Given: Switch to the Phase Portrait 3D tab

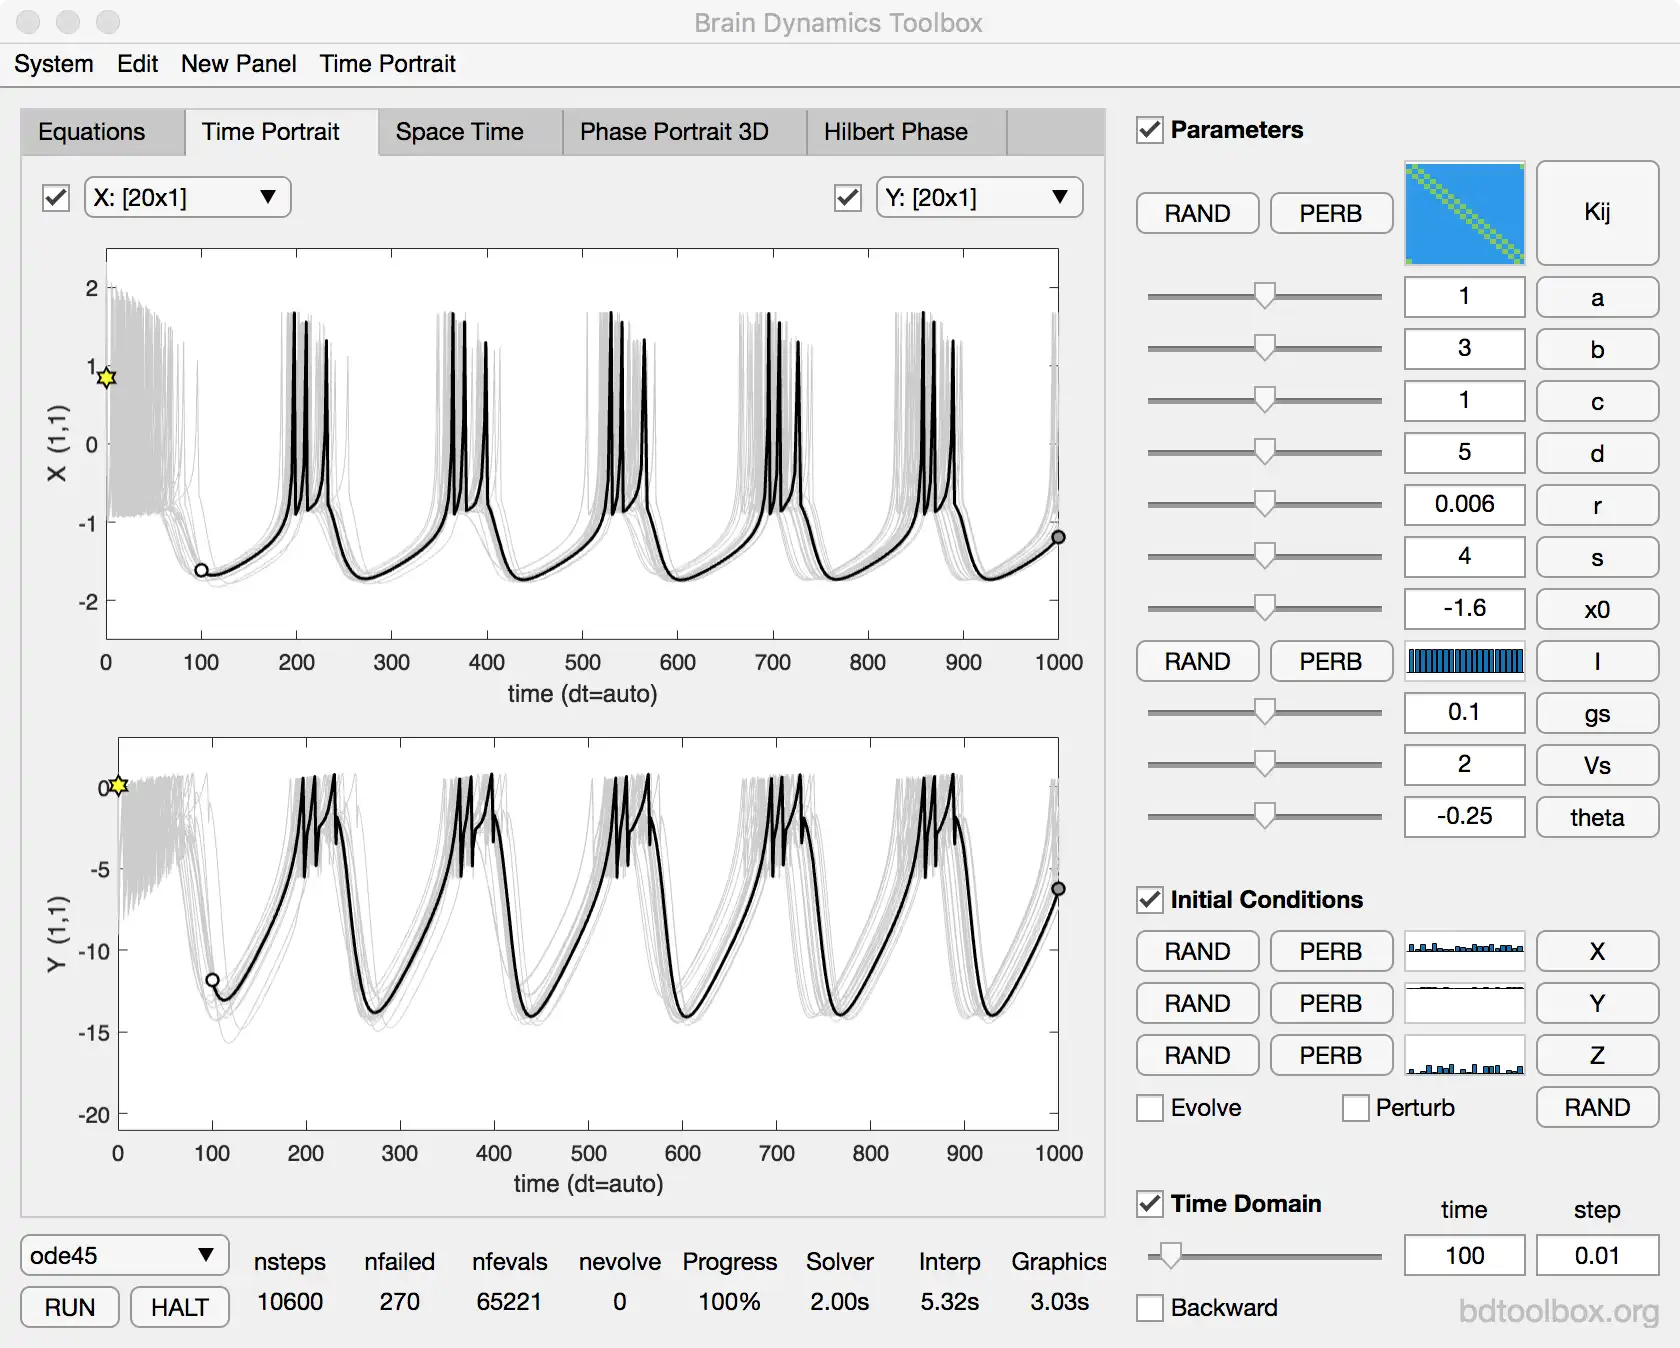Looking at the screenshot, I should pyautogui.click(x=674, y=132).
